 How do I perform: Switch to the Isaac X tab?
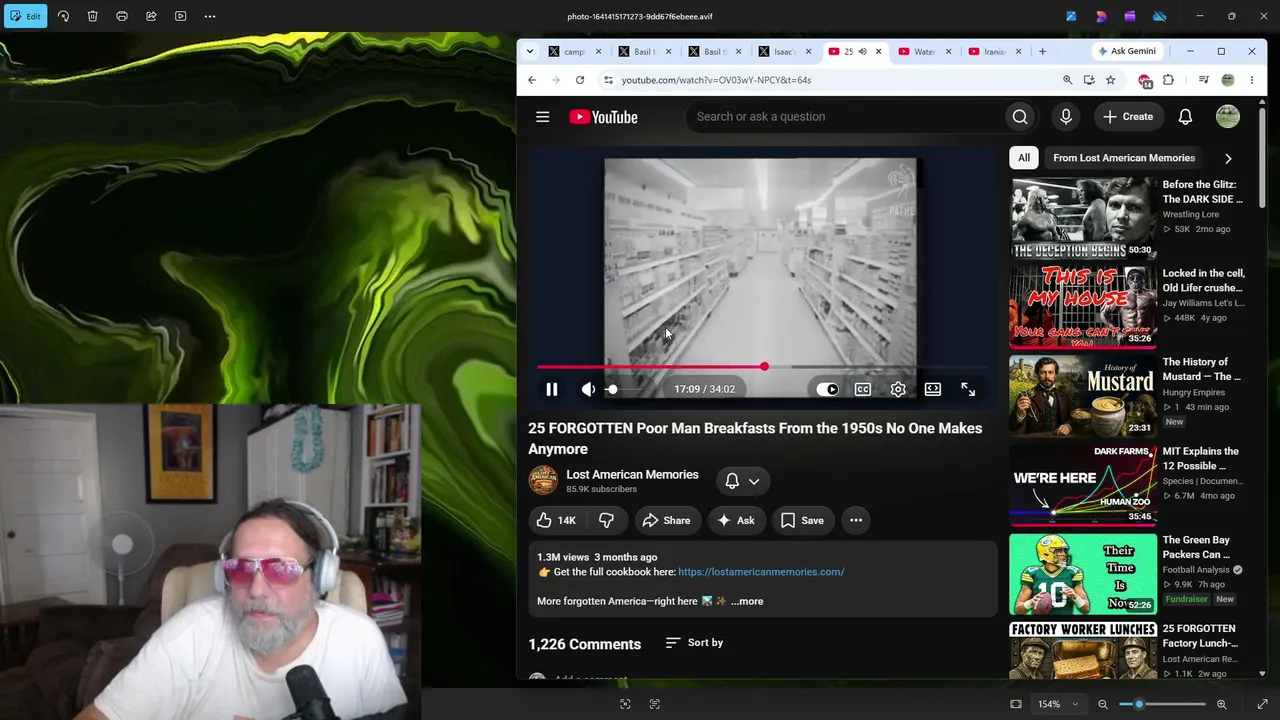pos(784,51)
